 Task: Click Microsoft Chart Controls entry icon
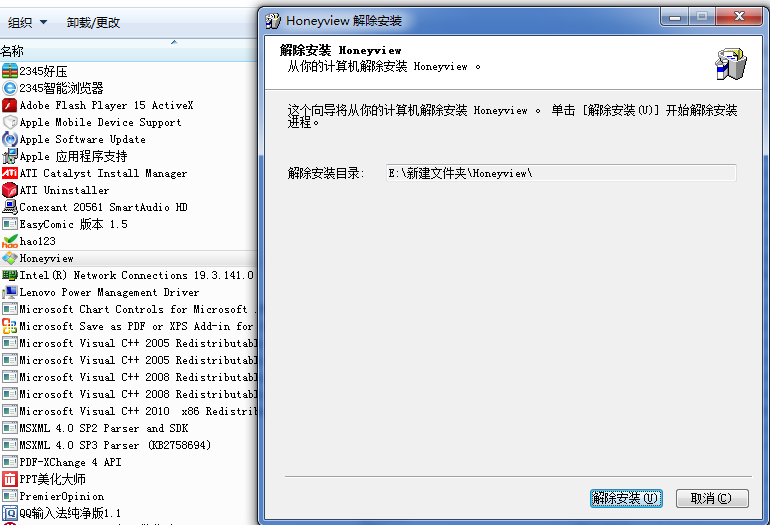click(9, 309)
